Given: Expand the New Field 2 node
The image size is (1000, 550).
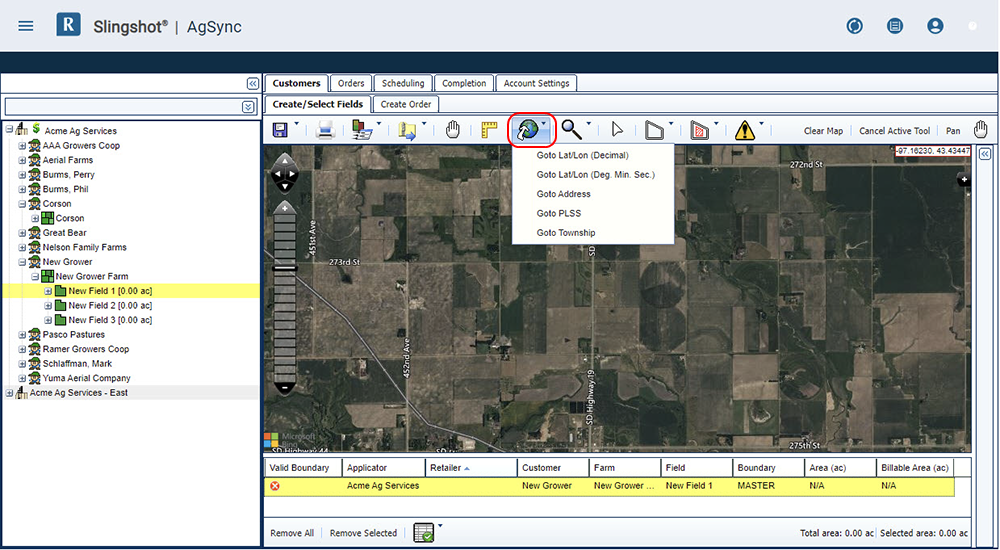Looking at the screenshot, I should pyautogui.click(x=48, y=306).
